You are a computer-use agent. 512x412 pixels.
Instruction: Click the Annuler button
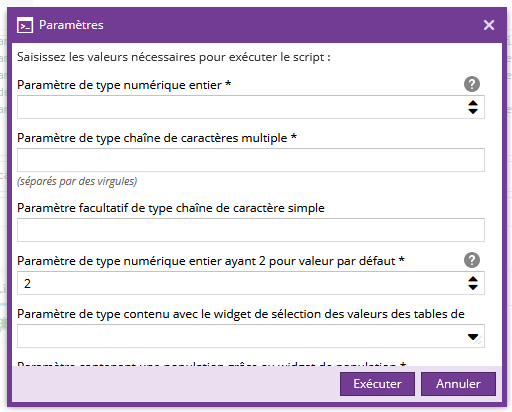pos(458,384)
